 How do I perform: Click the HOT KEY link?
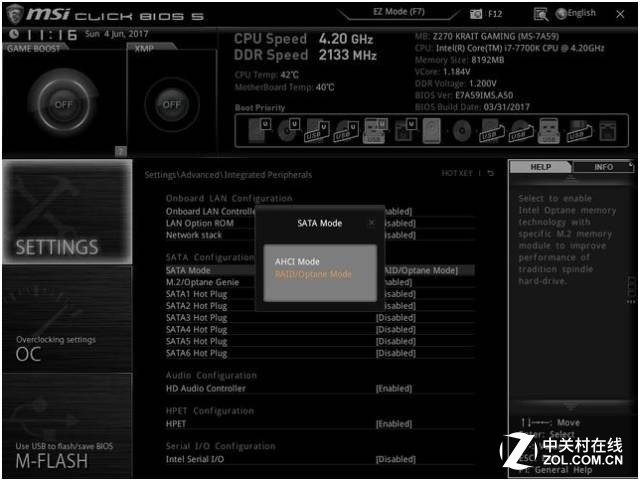(x=457, y=173)
